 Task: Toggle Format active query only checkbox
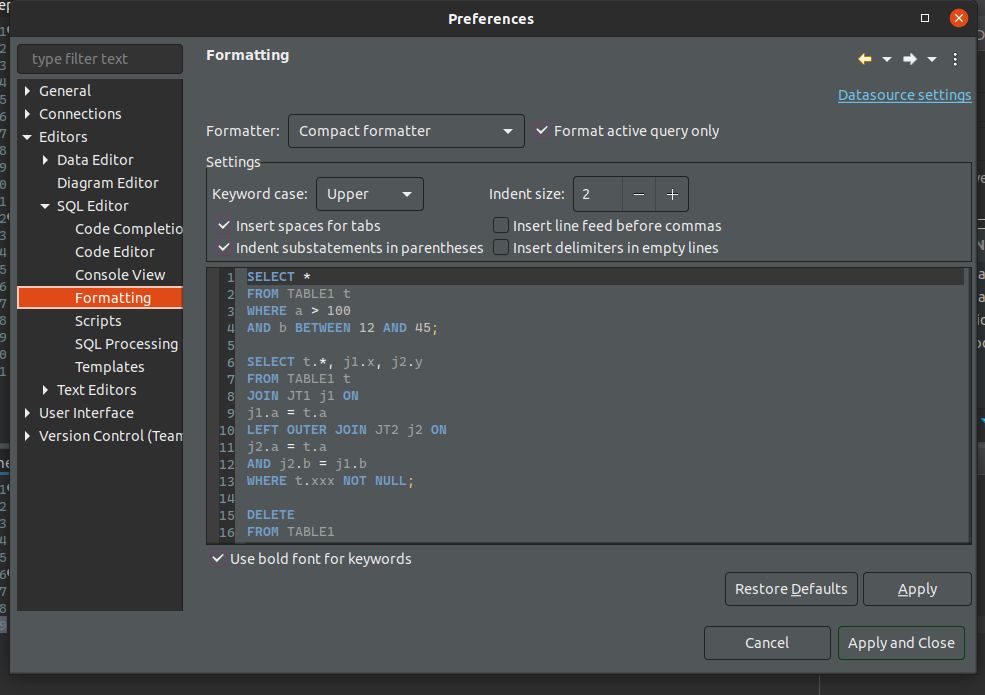pos(542,131)
